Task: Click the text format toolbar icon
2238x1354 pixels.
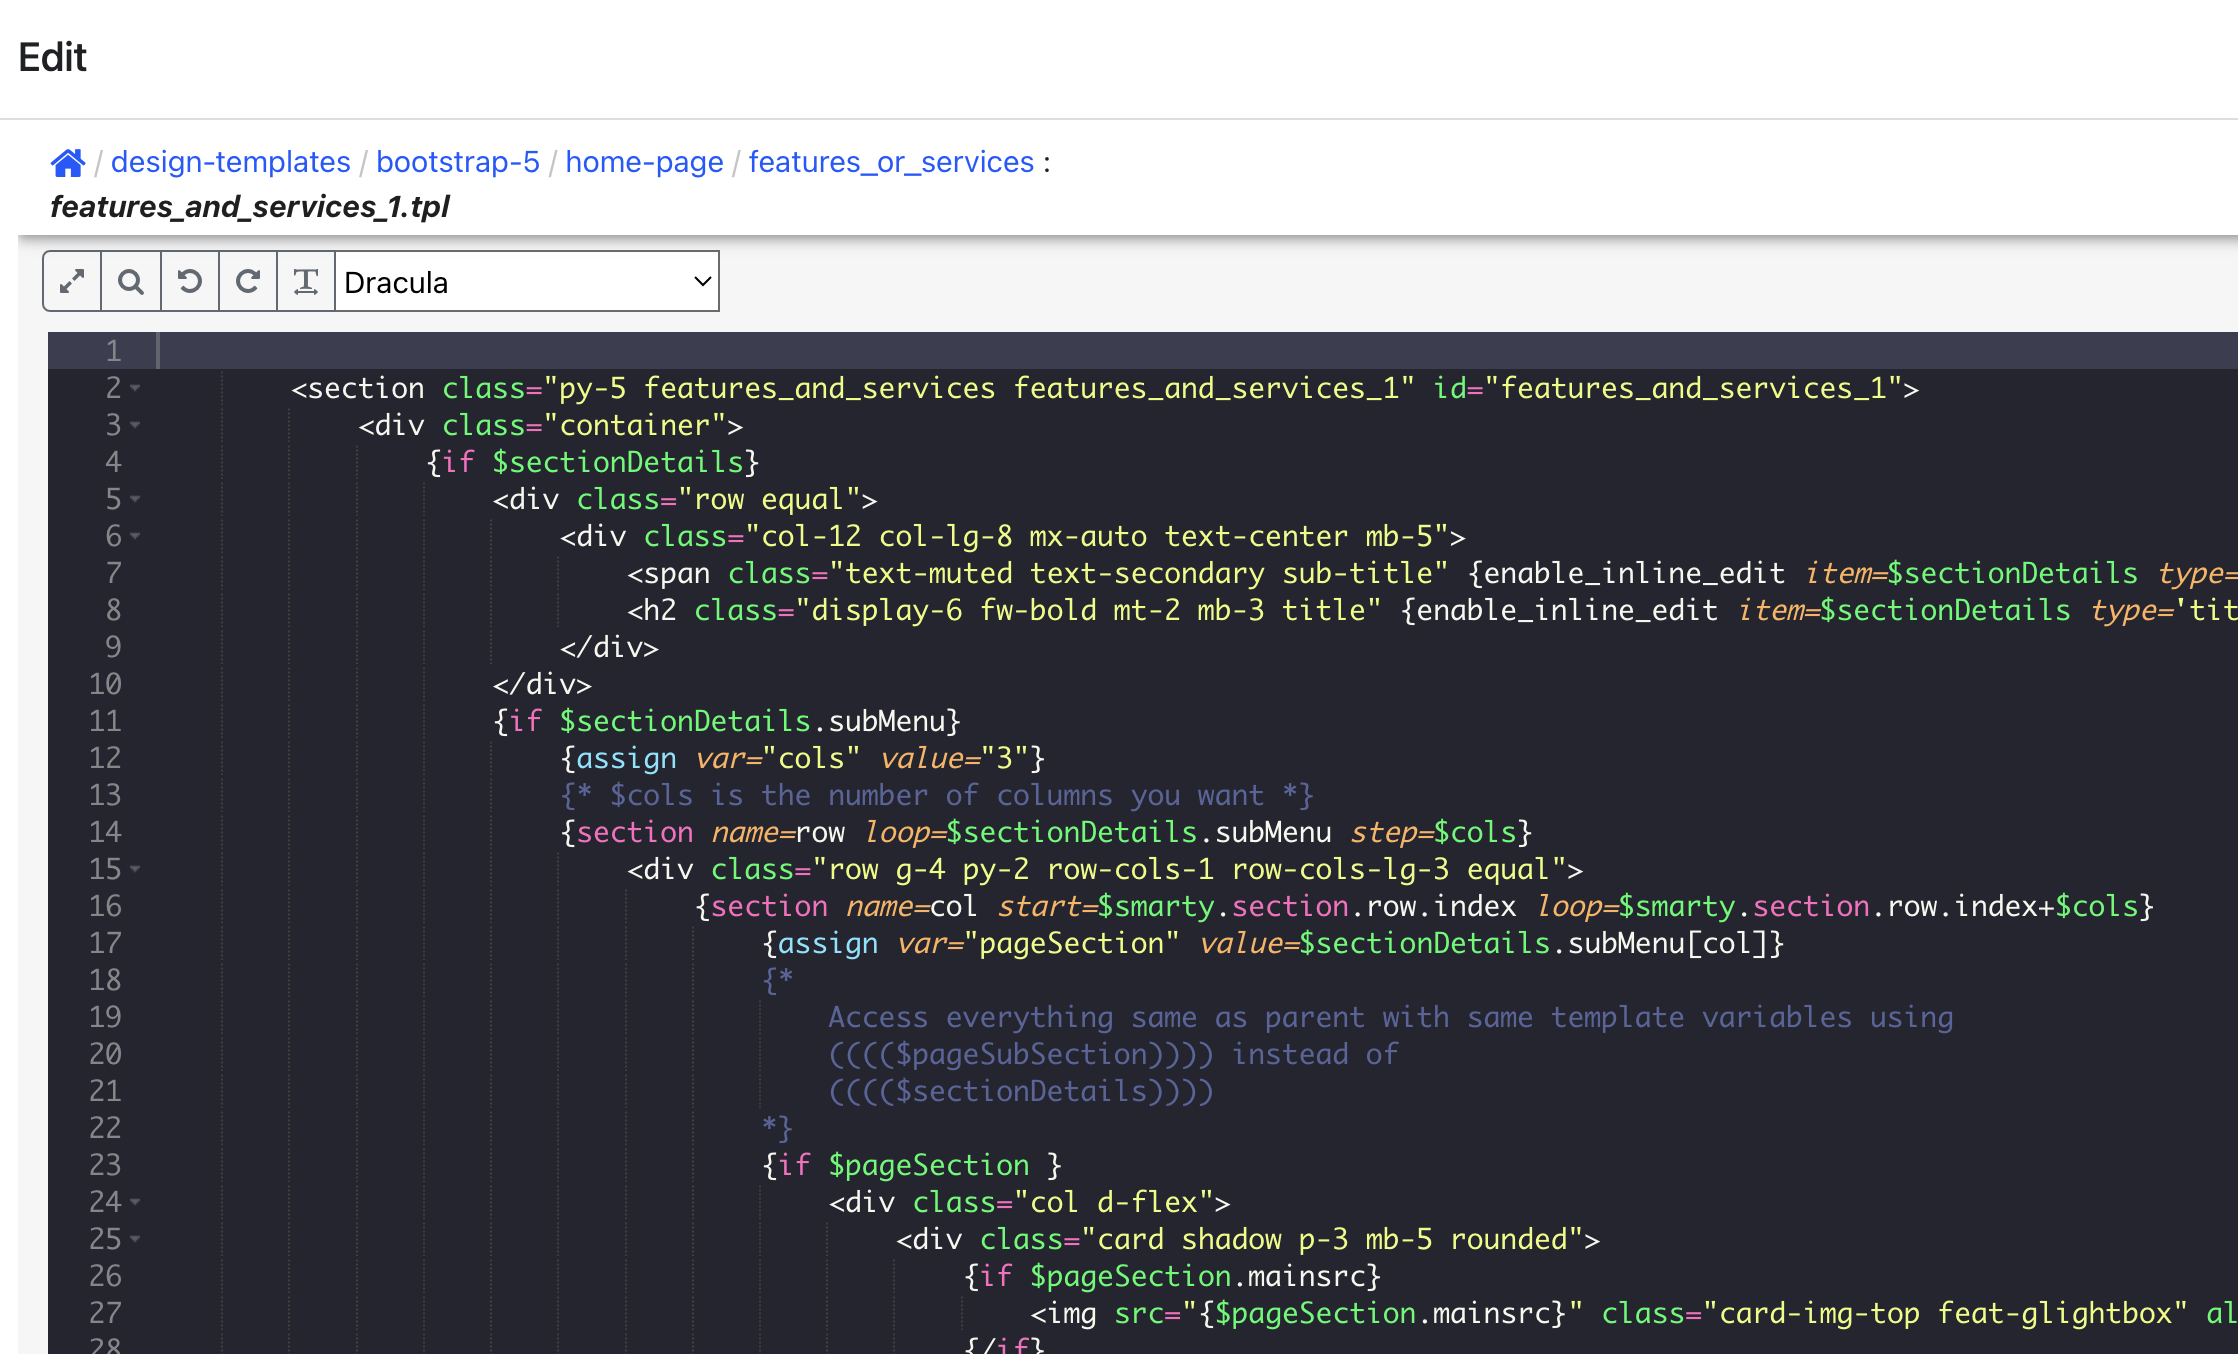Action: pos(305,282)
